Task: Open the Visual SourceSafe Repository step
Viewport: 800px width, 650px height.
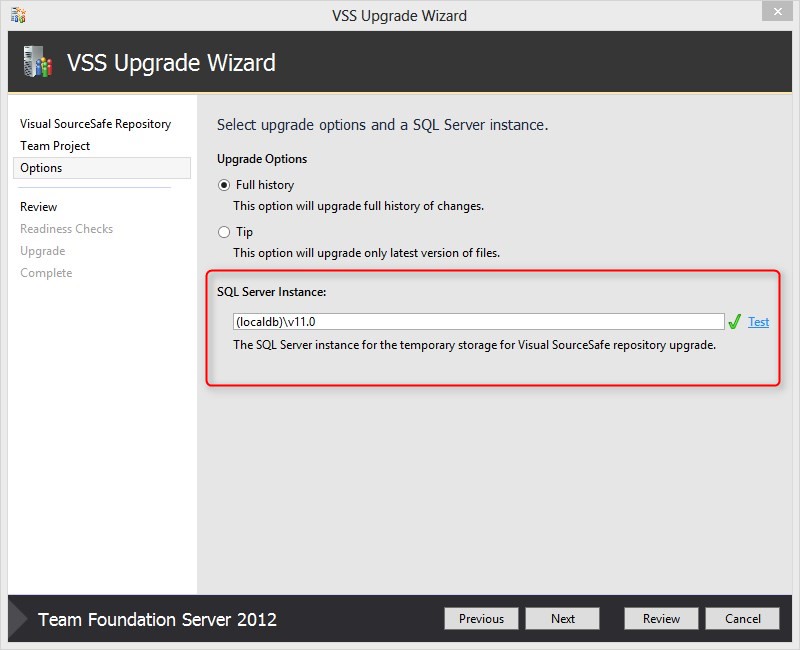Action: pyautogui.click(x=95, y=124)
